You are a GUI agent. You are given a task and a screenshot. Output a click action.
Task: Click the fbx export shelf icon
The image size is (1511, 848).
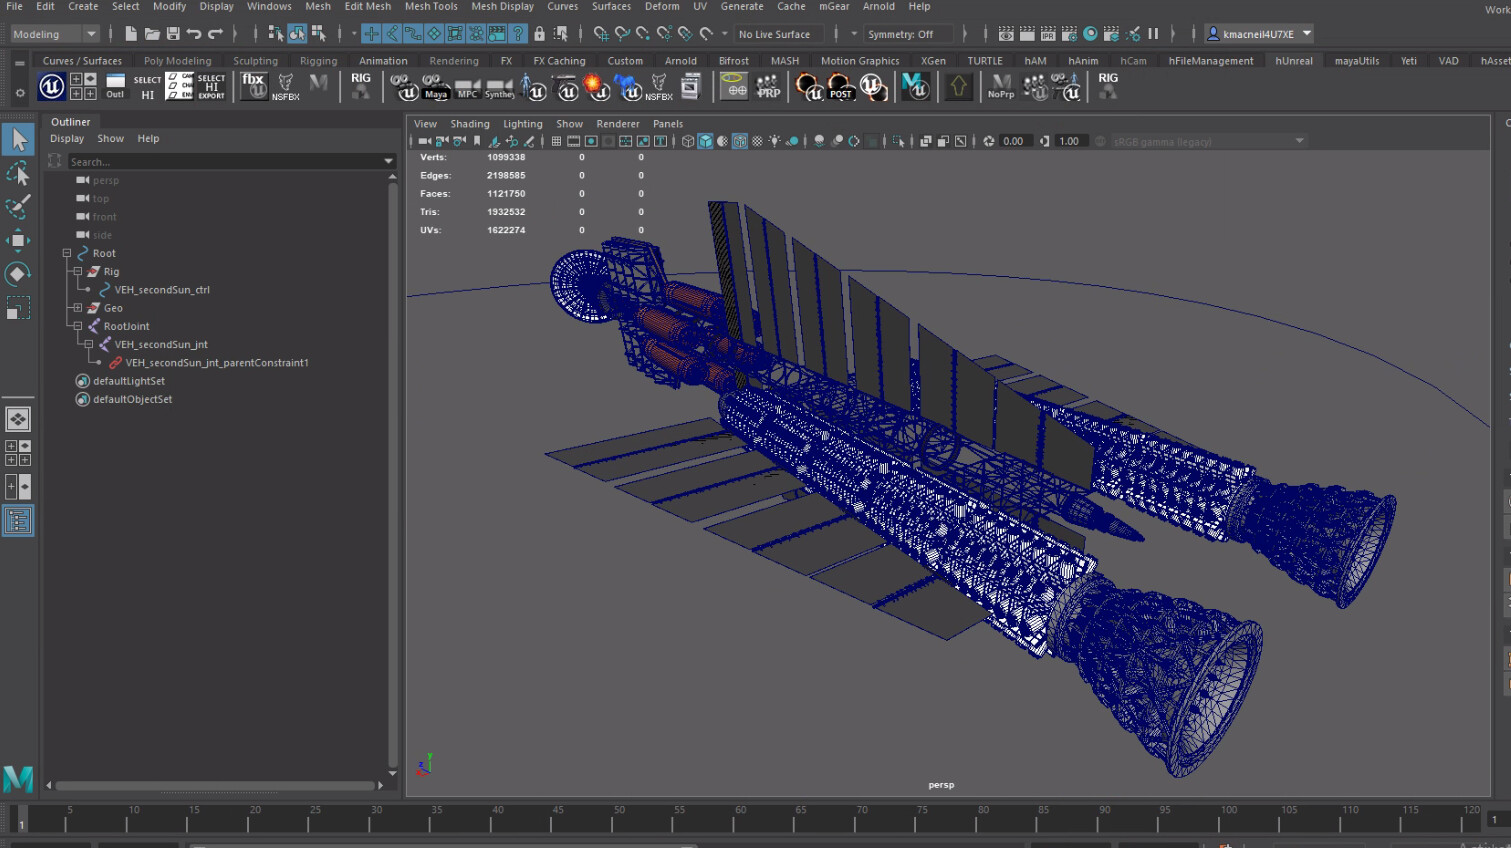click(254, 86)
